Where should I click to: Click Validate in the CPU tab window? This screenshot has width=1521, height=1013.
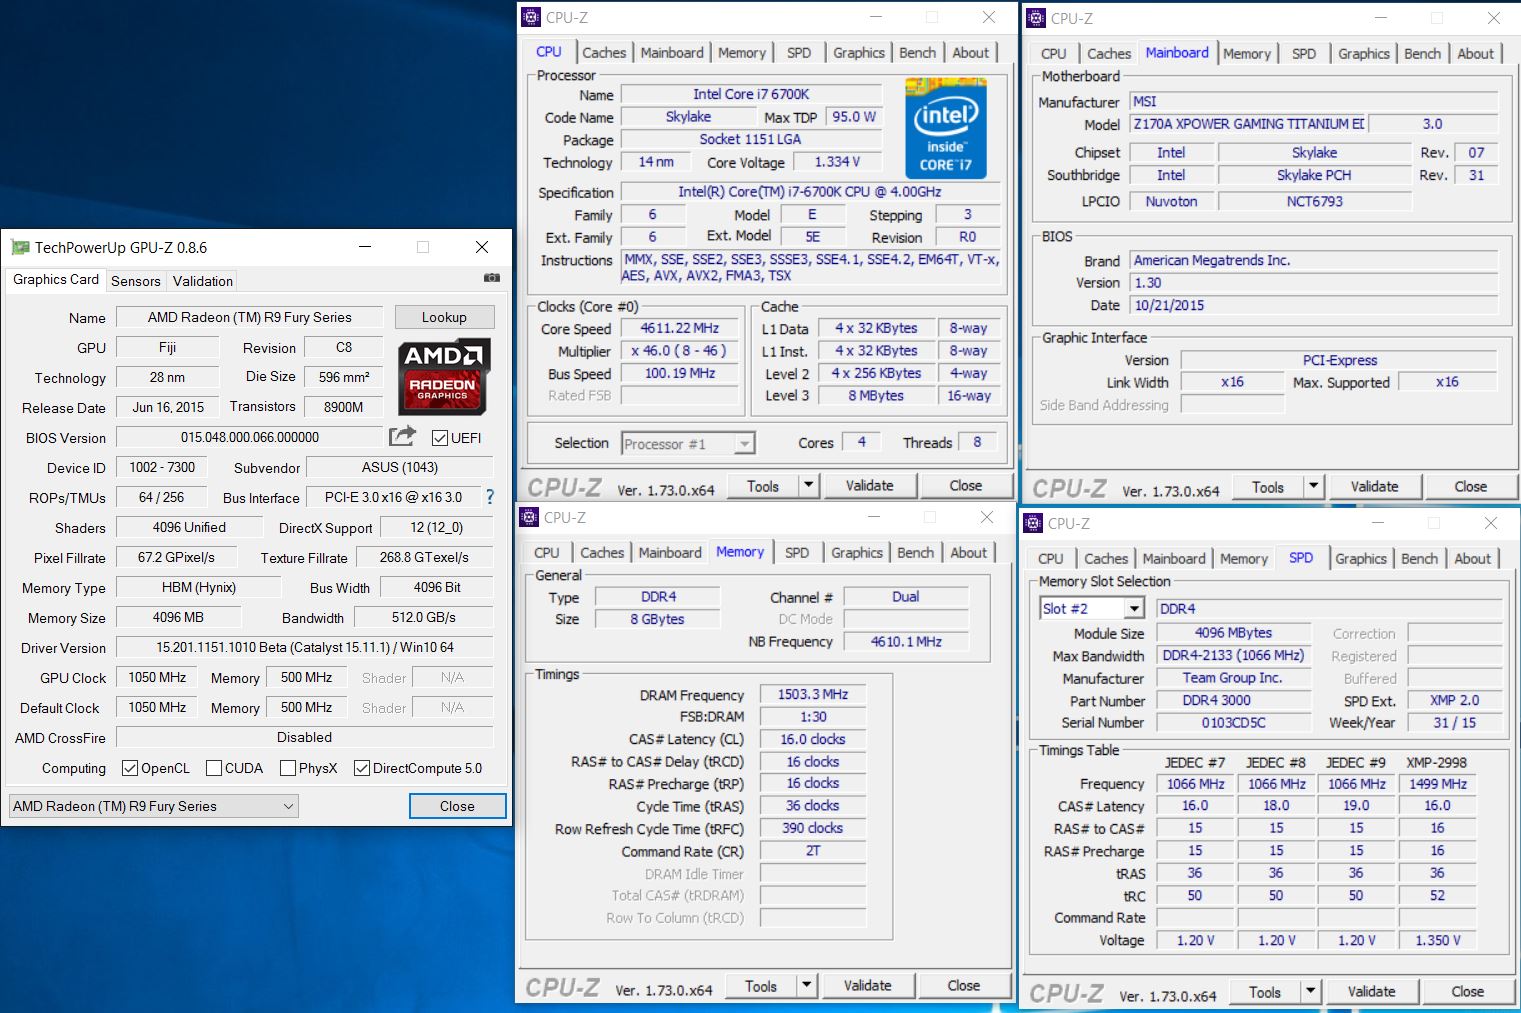tap(870, 486)
